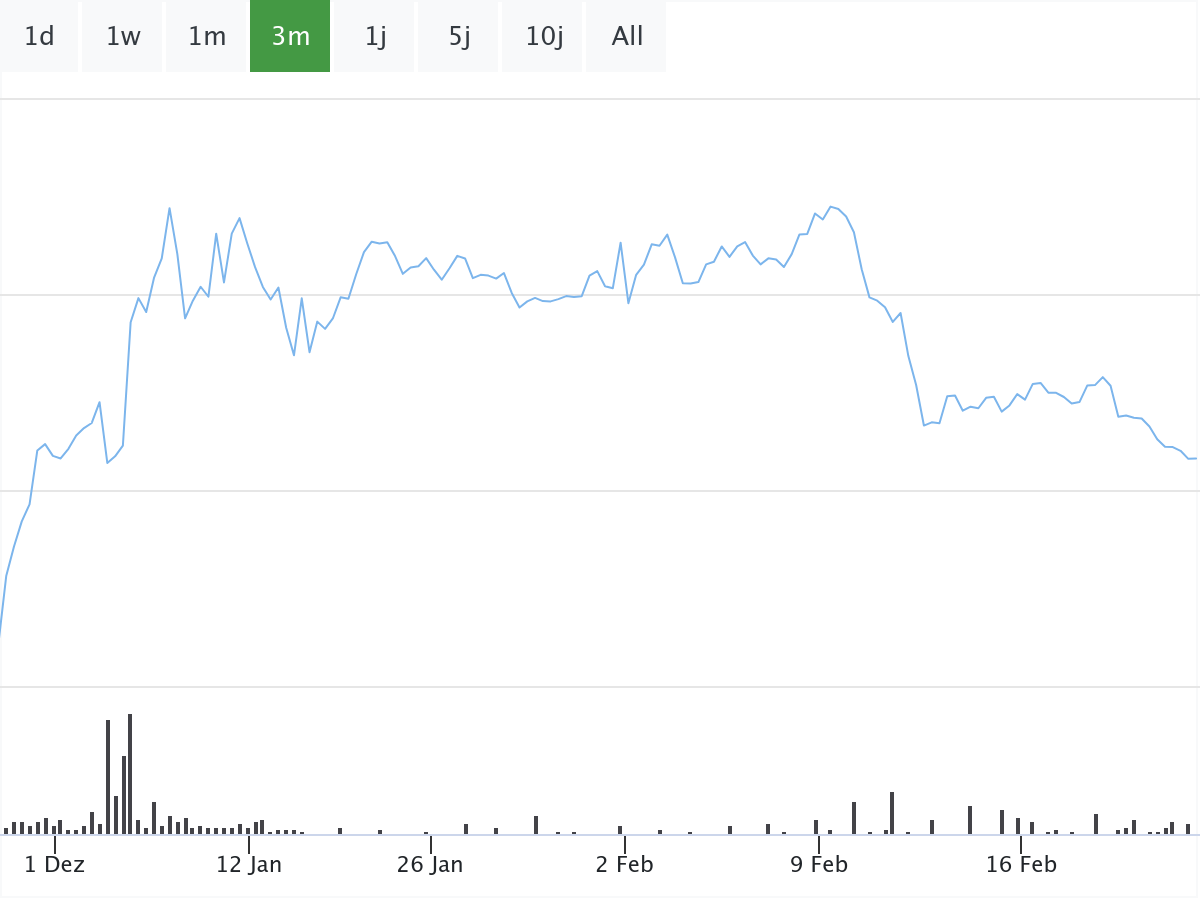Click the tallest volume bar after 9 Feb
This screenshot has width=1200, height=900.
point(892,812)
